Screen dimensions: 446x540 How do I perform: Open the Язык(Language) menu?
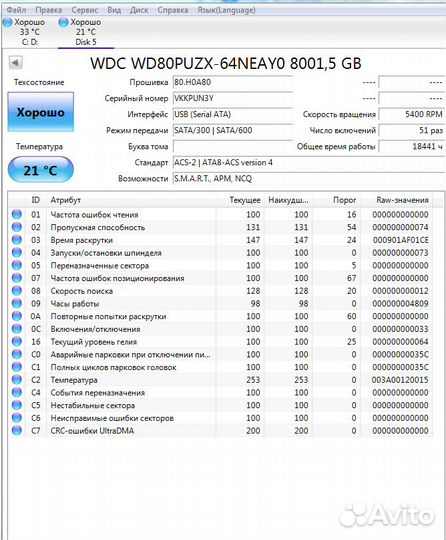pyautogui.click(x=226, y=10)
